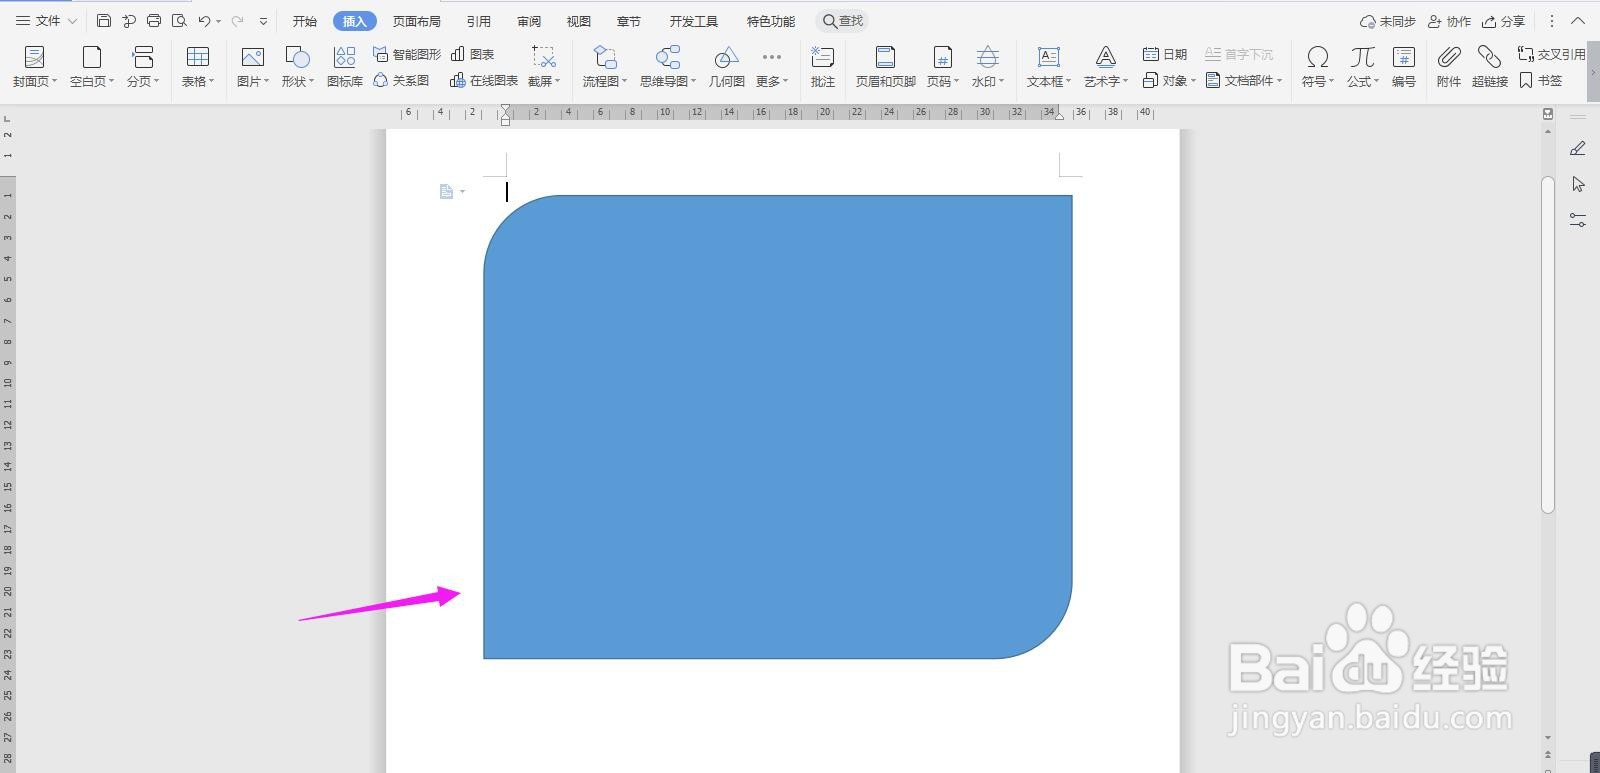Insert a comment (批注)

click(823, 67)
